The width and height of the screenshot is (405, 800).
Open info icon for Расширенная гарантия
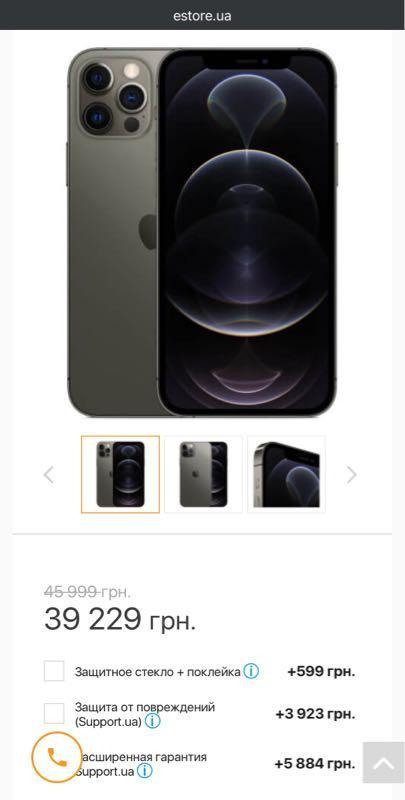click(x=144, y=770)
